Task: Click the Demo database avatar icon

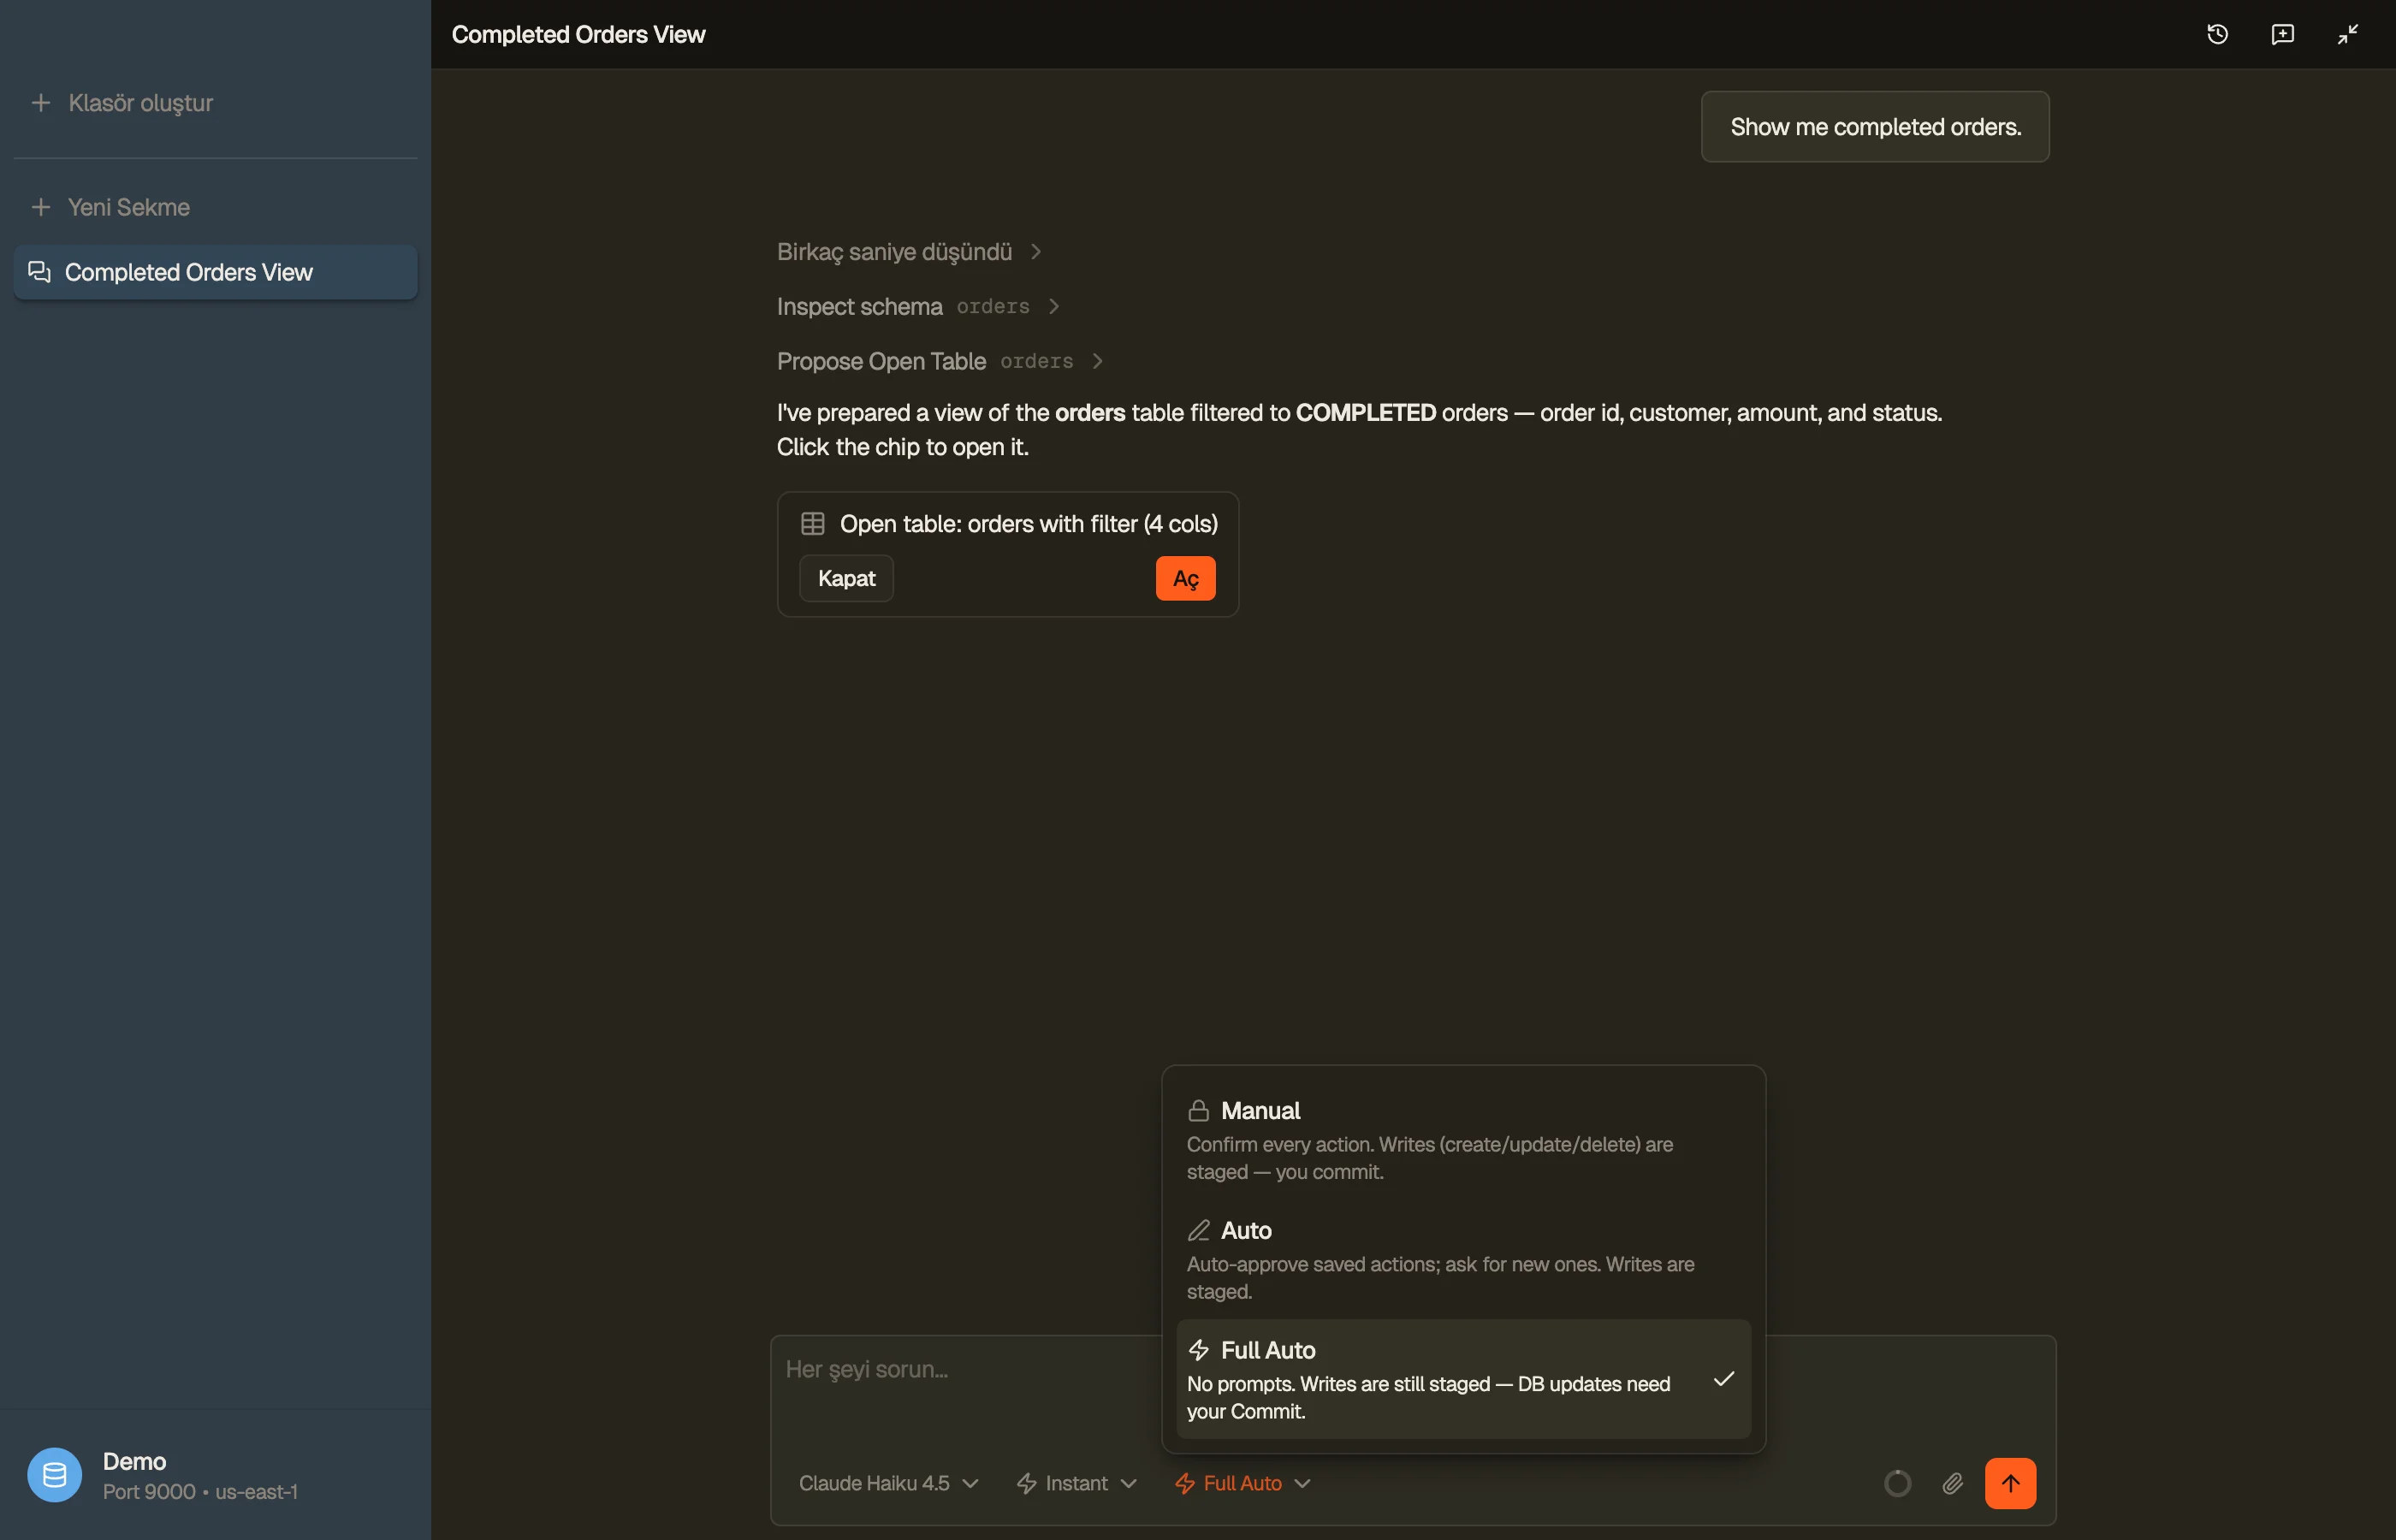Action: (54, 1474)
